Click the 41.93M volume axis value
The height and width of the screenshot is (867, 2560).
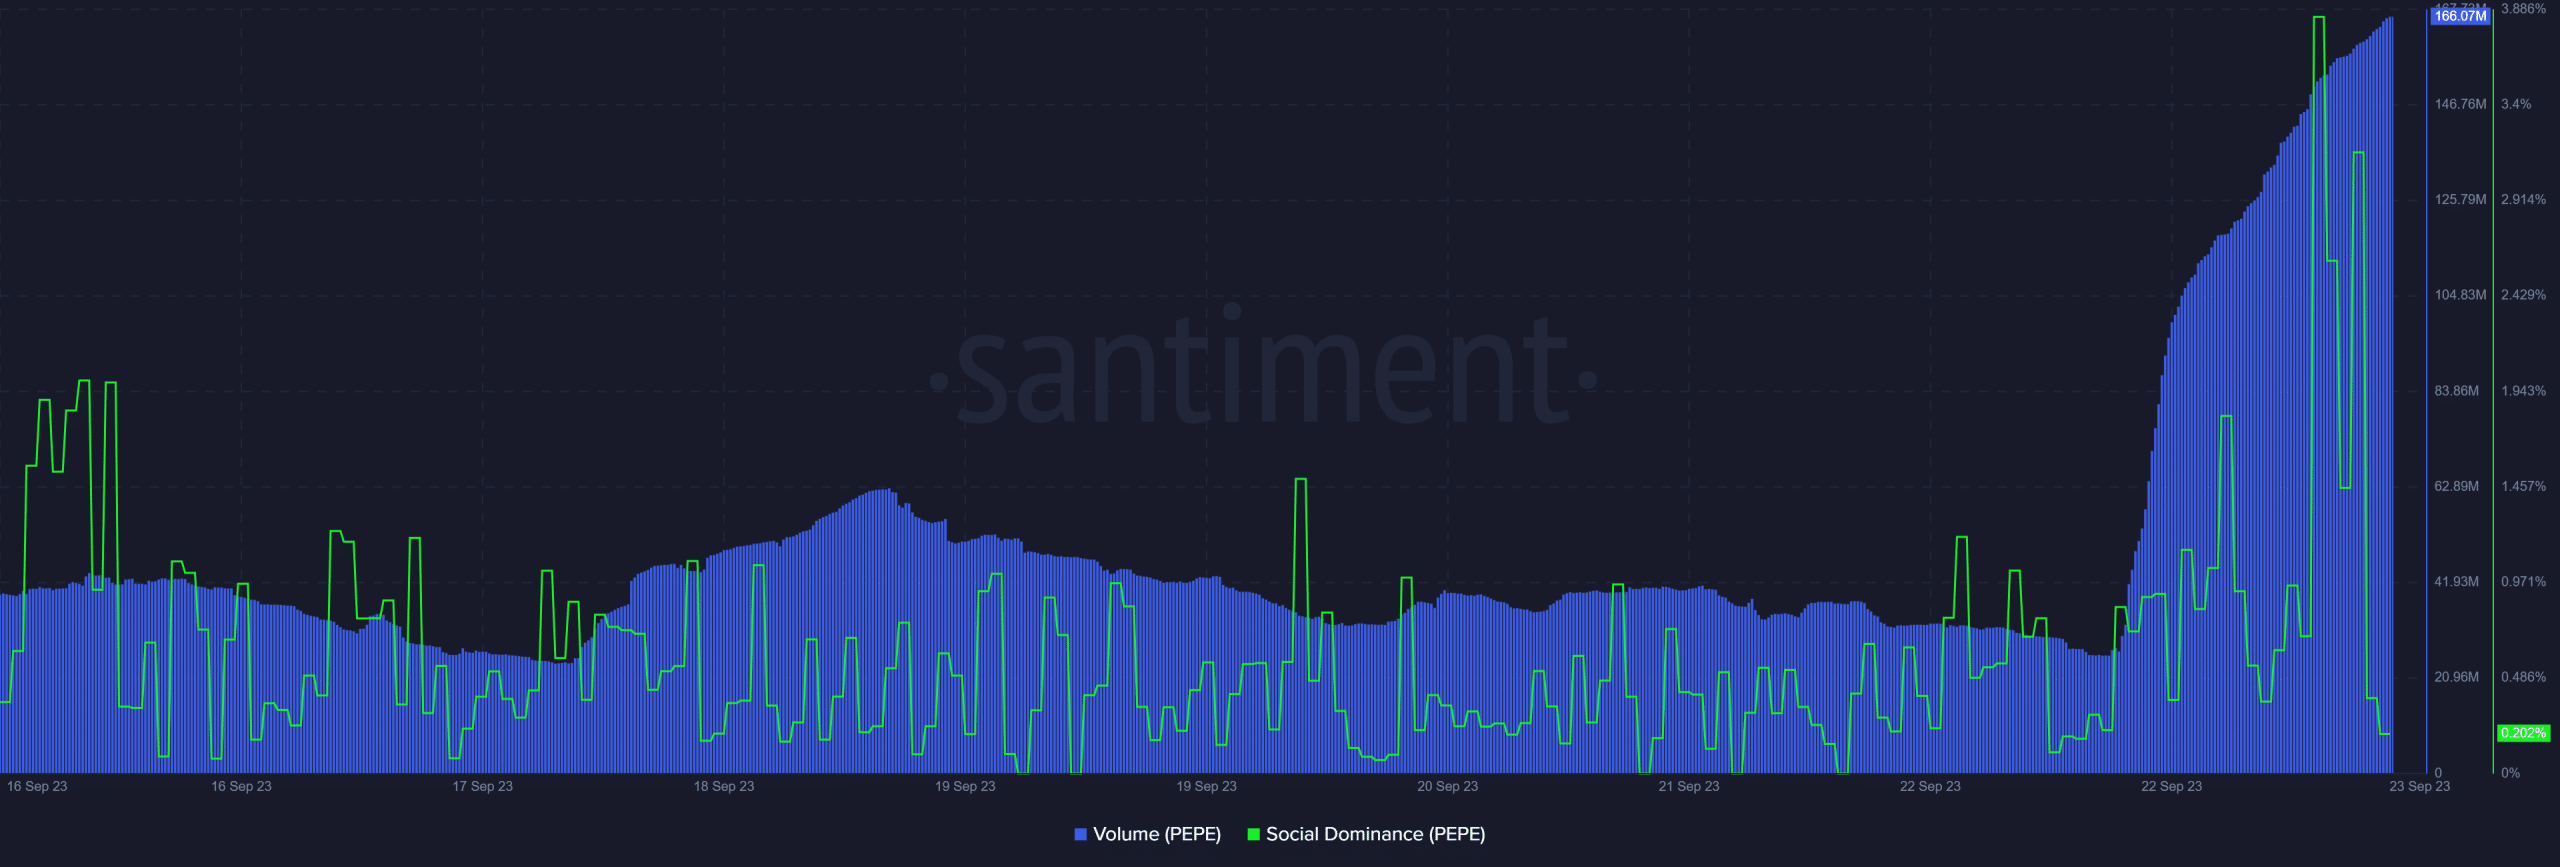tap(2457, 582)
